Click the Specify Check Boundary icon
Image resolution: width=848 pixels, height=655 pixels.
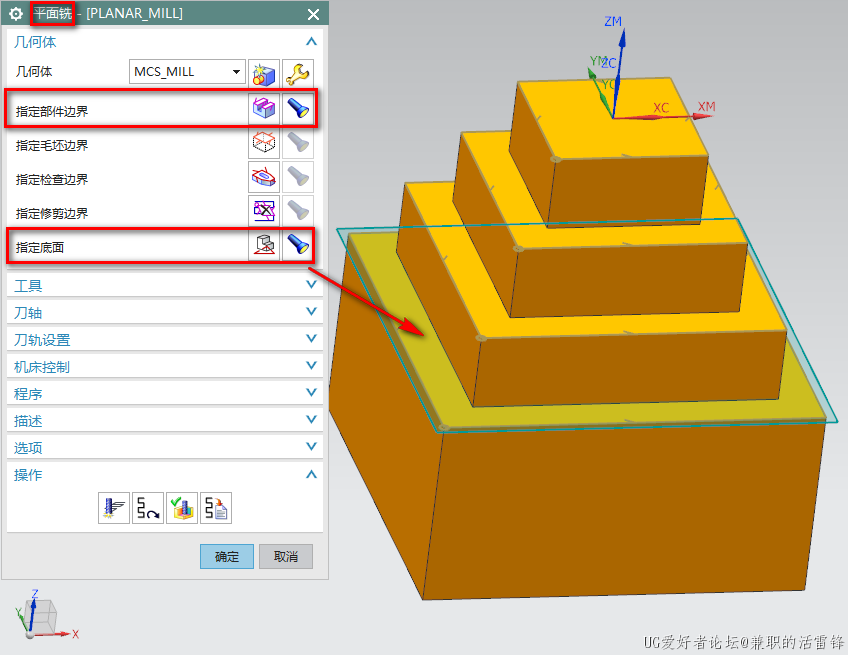(264, 178)
